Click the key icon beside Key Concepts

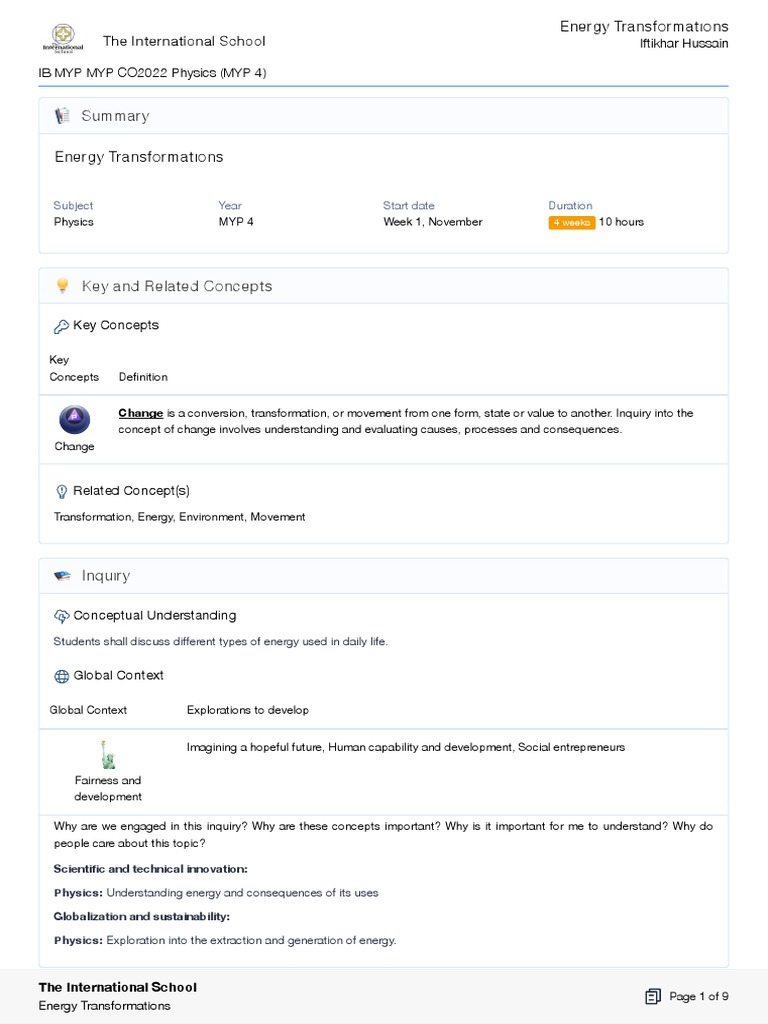pos(60,326)
